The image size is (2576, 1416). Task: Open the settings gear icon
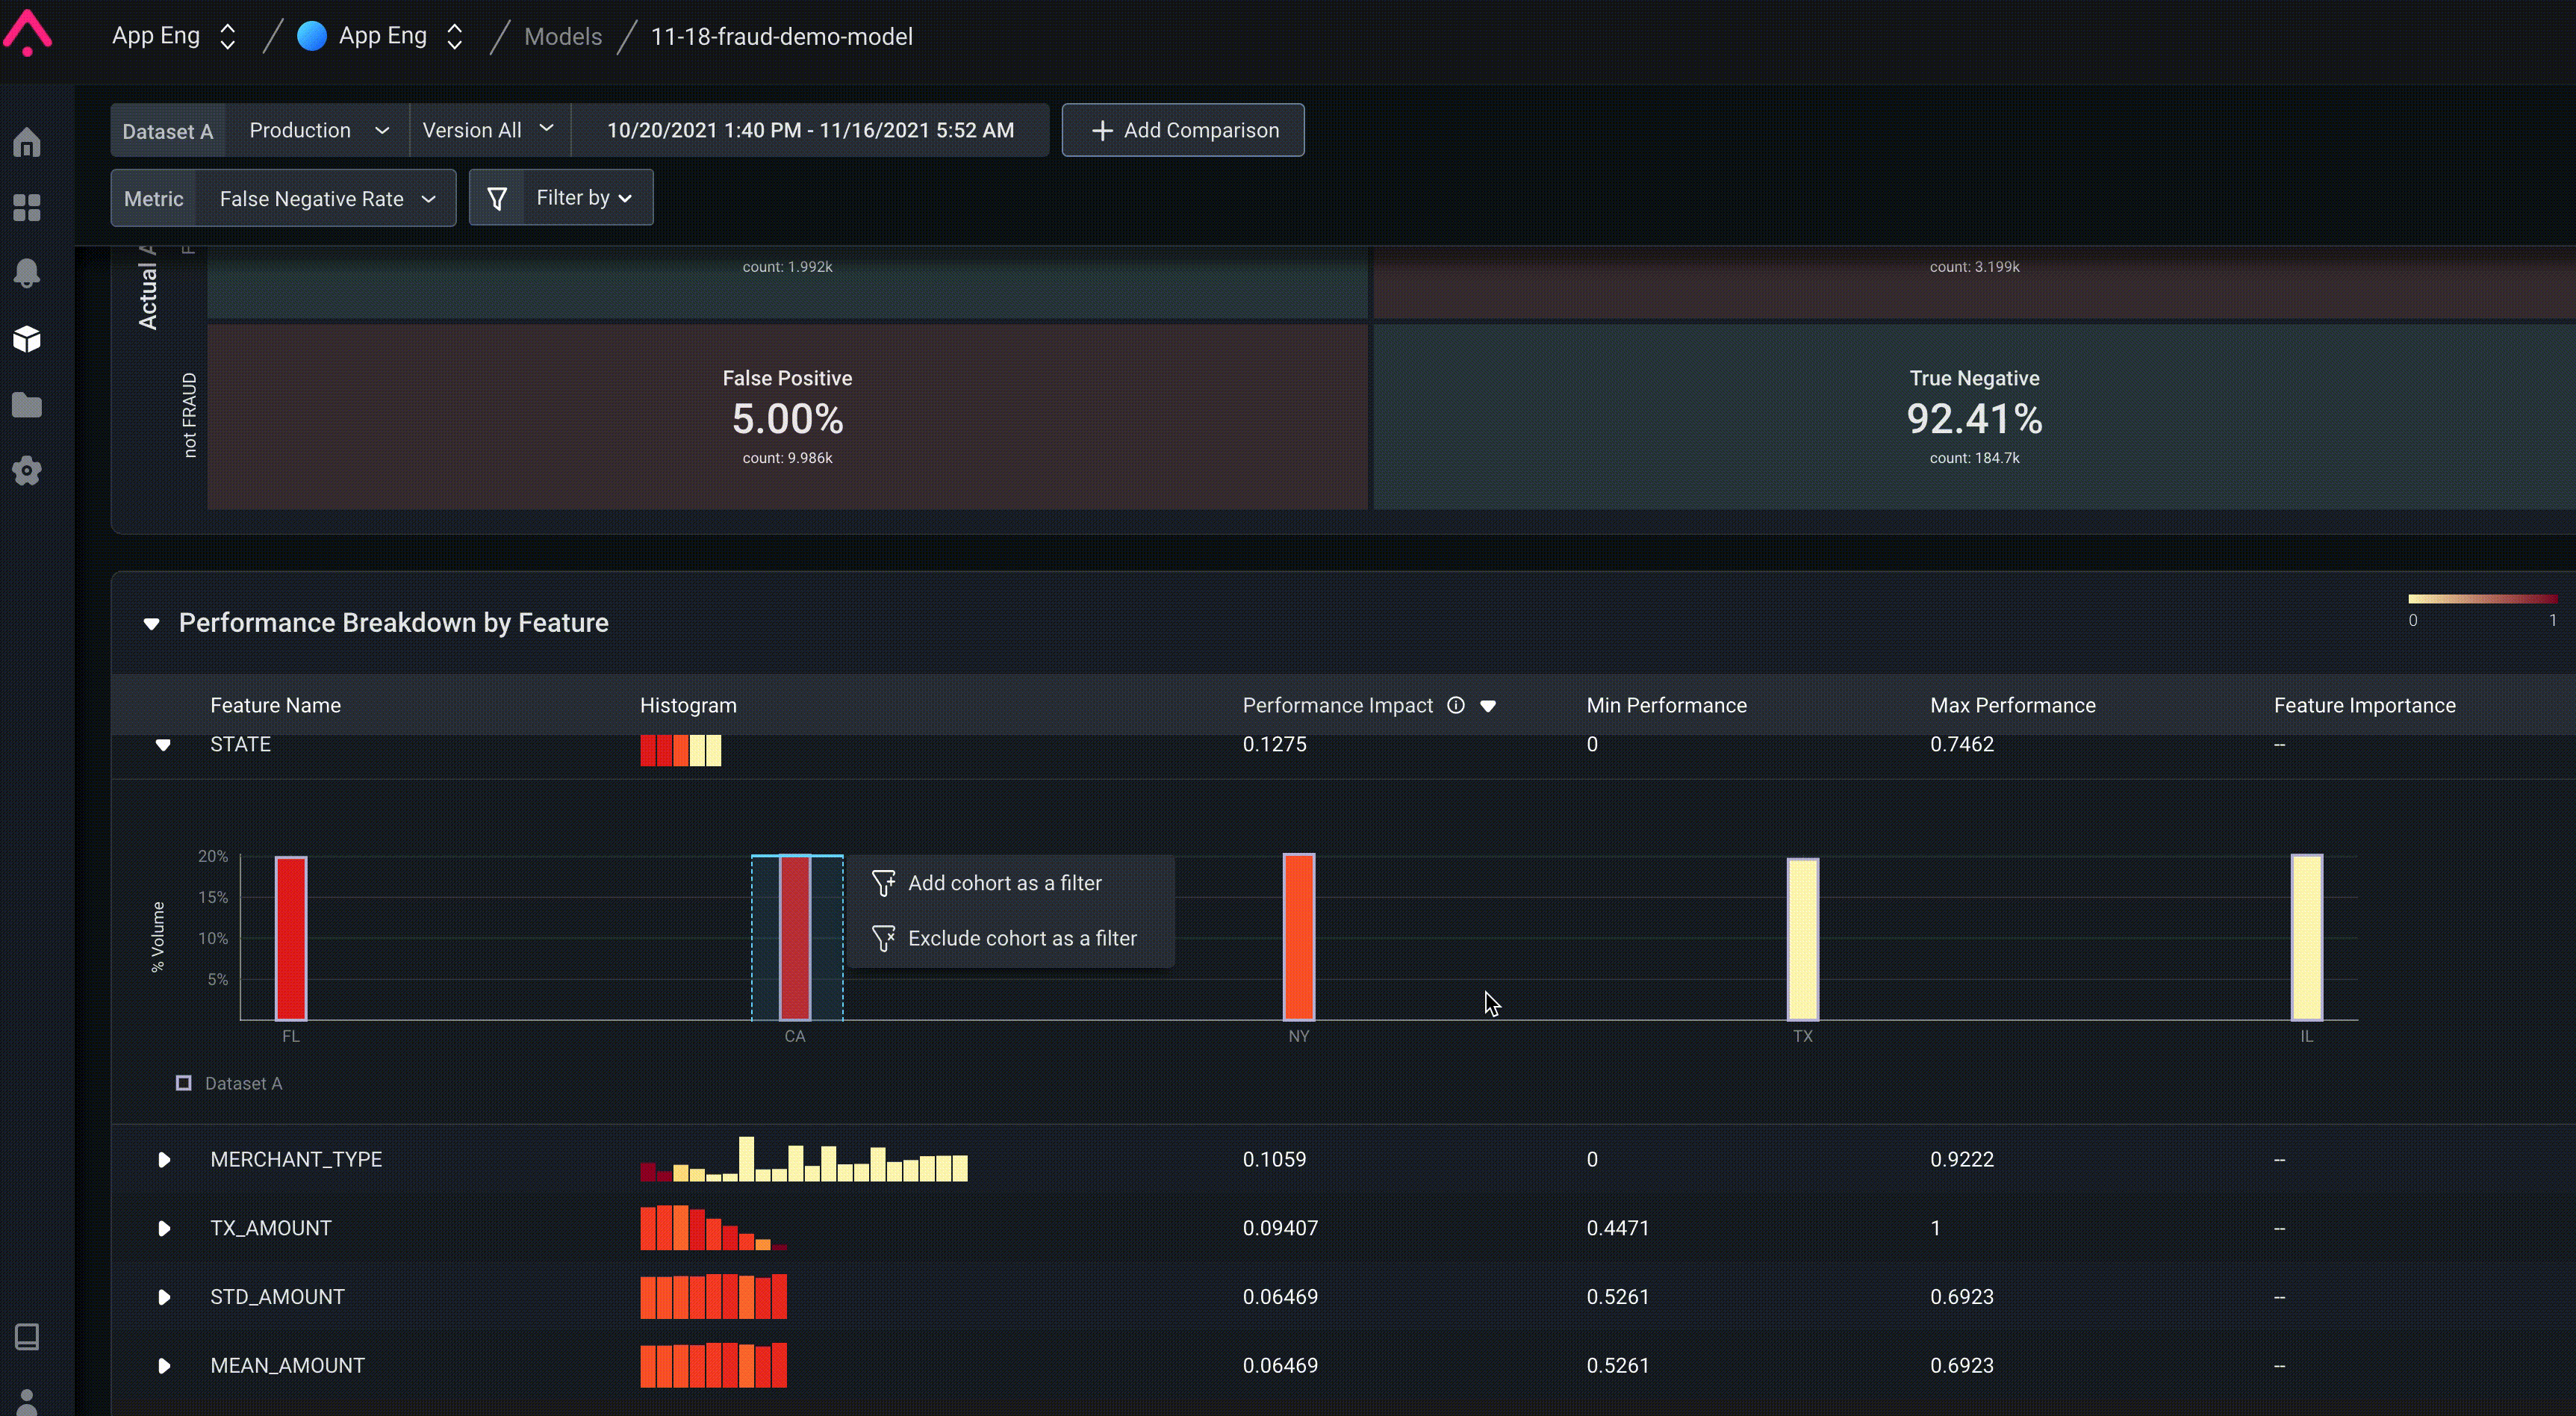27,470
